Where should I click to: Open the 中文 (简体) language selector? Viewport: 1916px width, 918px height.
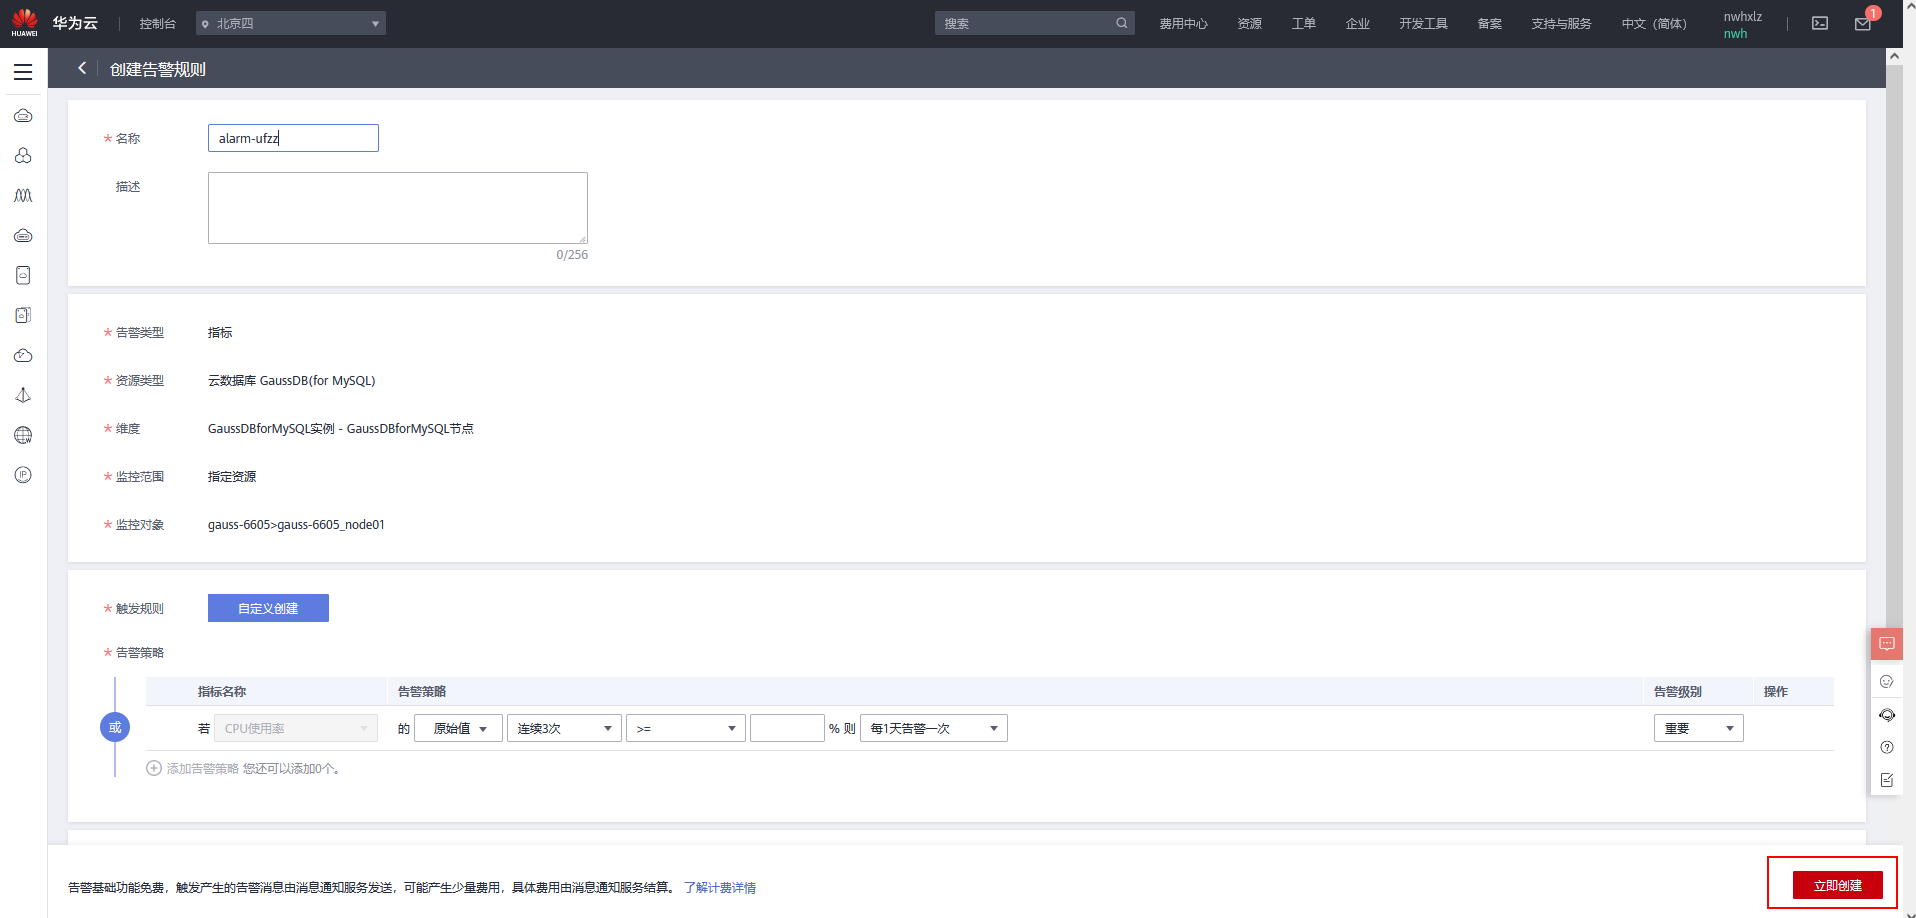1654,23
